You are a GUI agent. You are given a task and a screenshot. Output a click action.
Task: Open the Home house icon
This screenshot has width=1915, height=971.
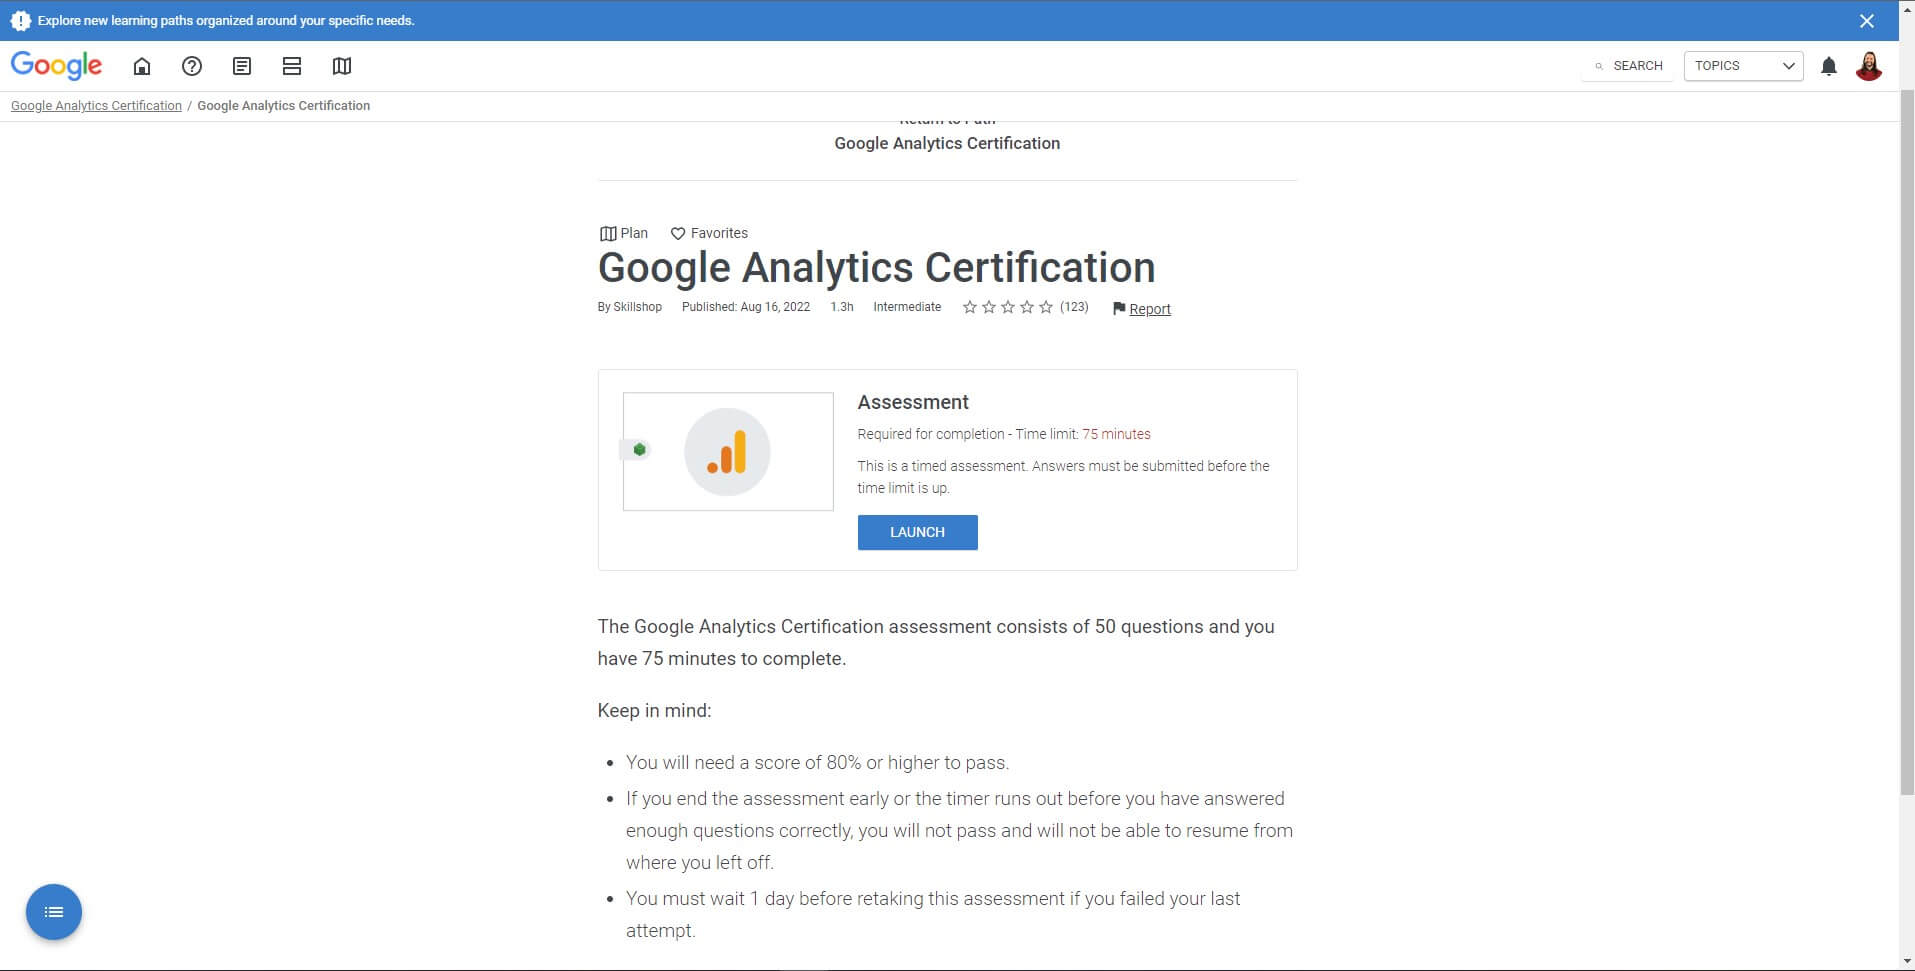pyautogui.click(x=142, y=66)
